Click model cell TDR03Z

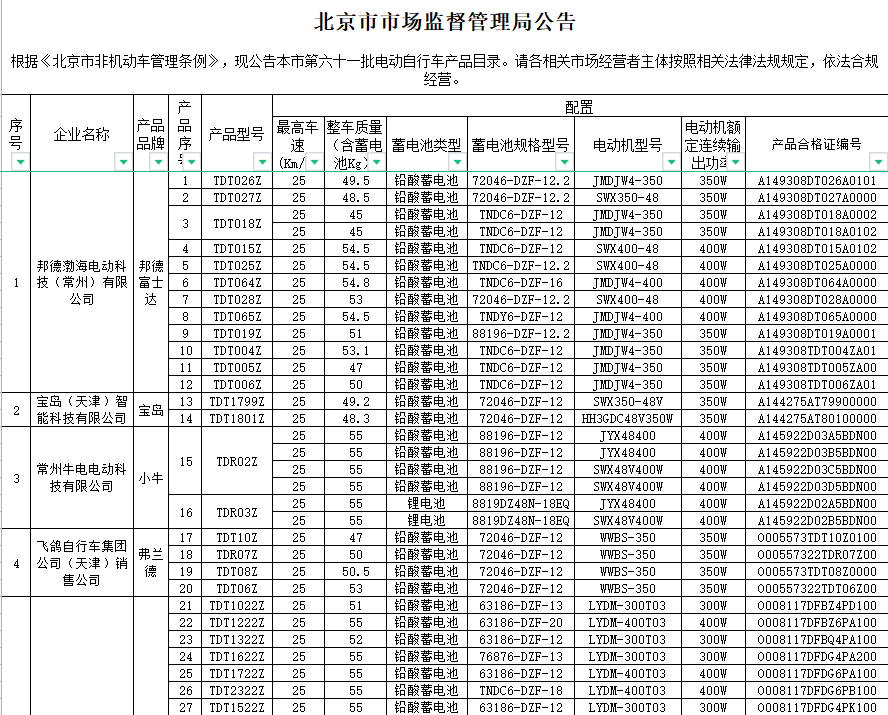(237, 512)
